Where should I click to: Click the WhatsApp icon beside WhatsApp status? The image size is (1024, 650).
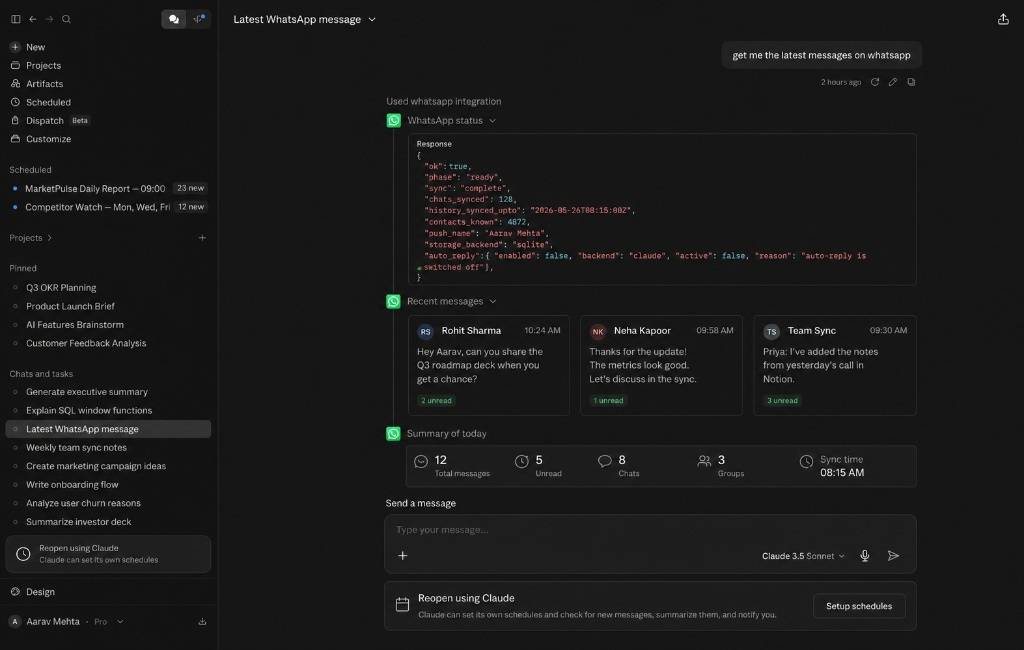coord(394,120)
